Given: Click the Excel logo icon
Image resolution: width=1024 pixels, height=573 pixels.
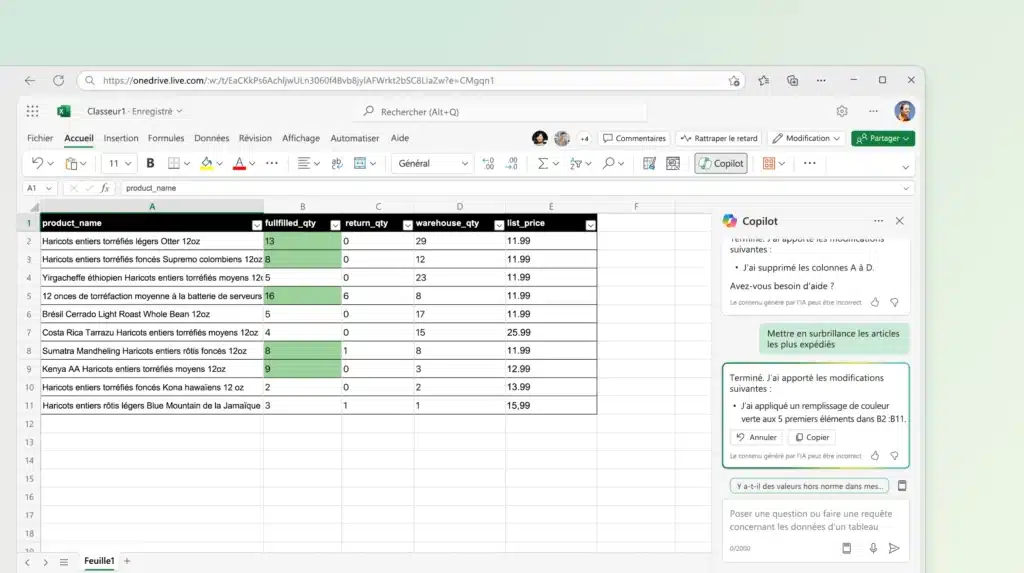Looking at the screenshot, I should (63, 111).
